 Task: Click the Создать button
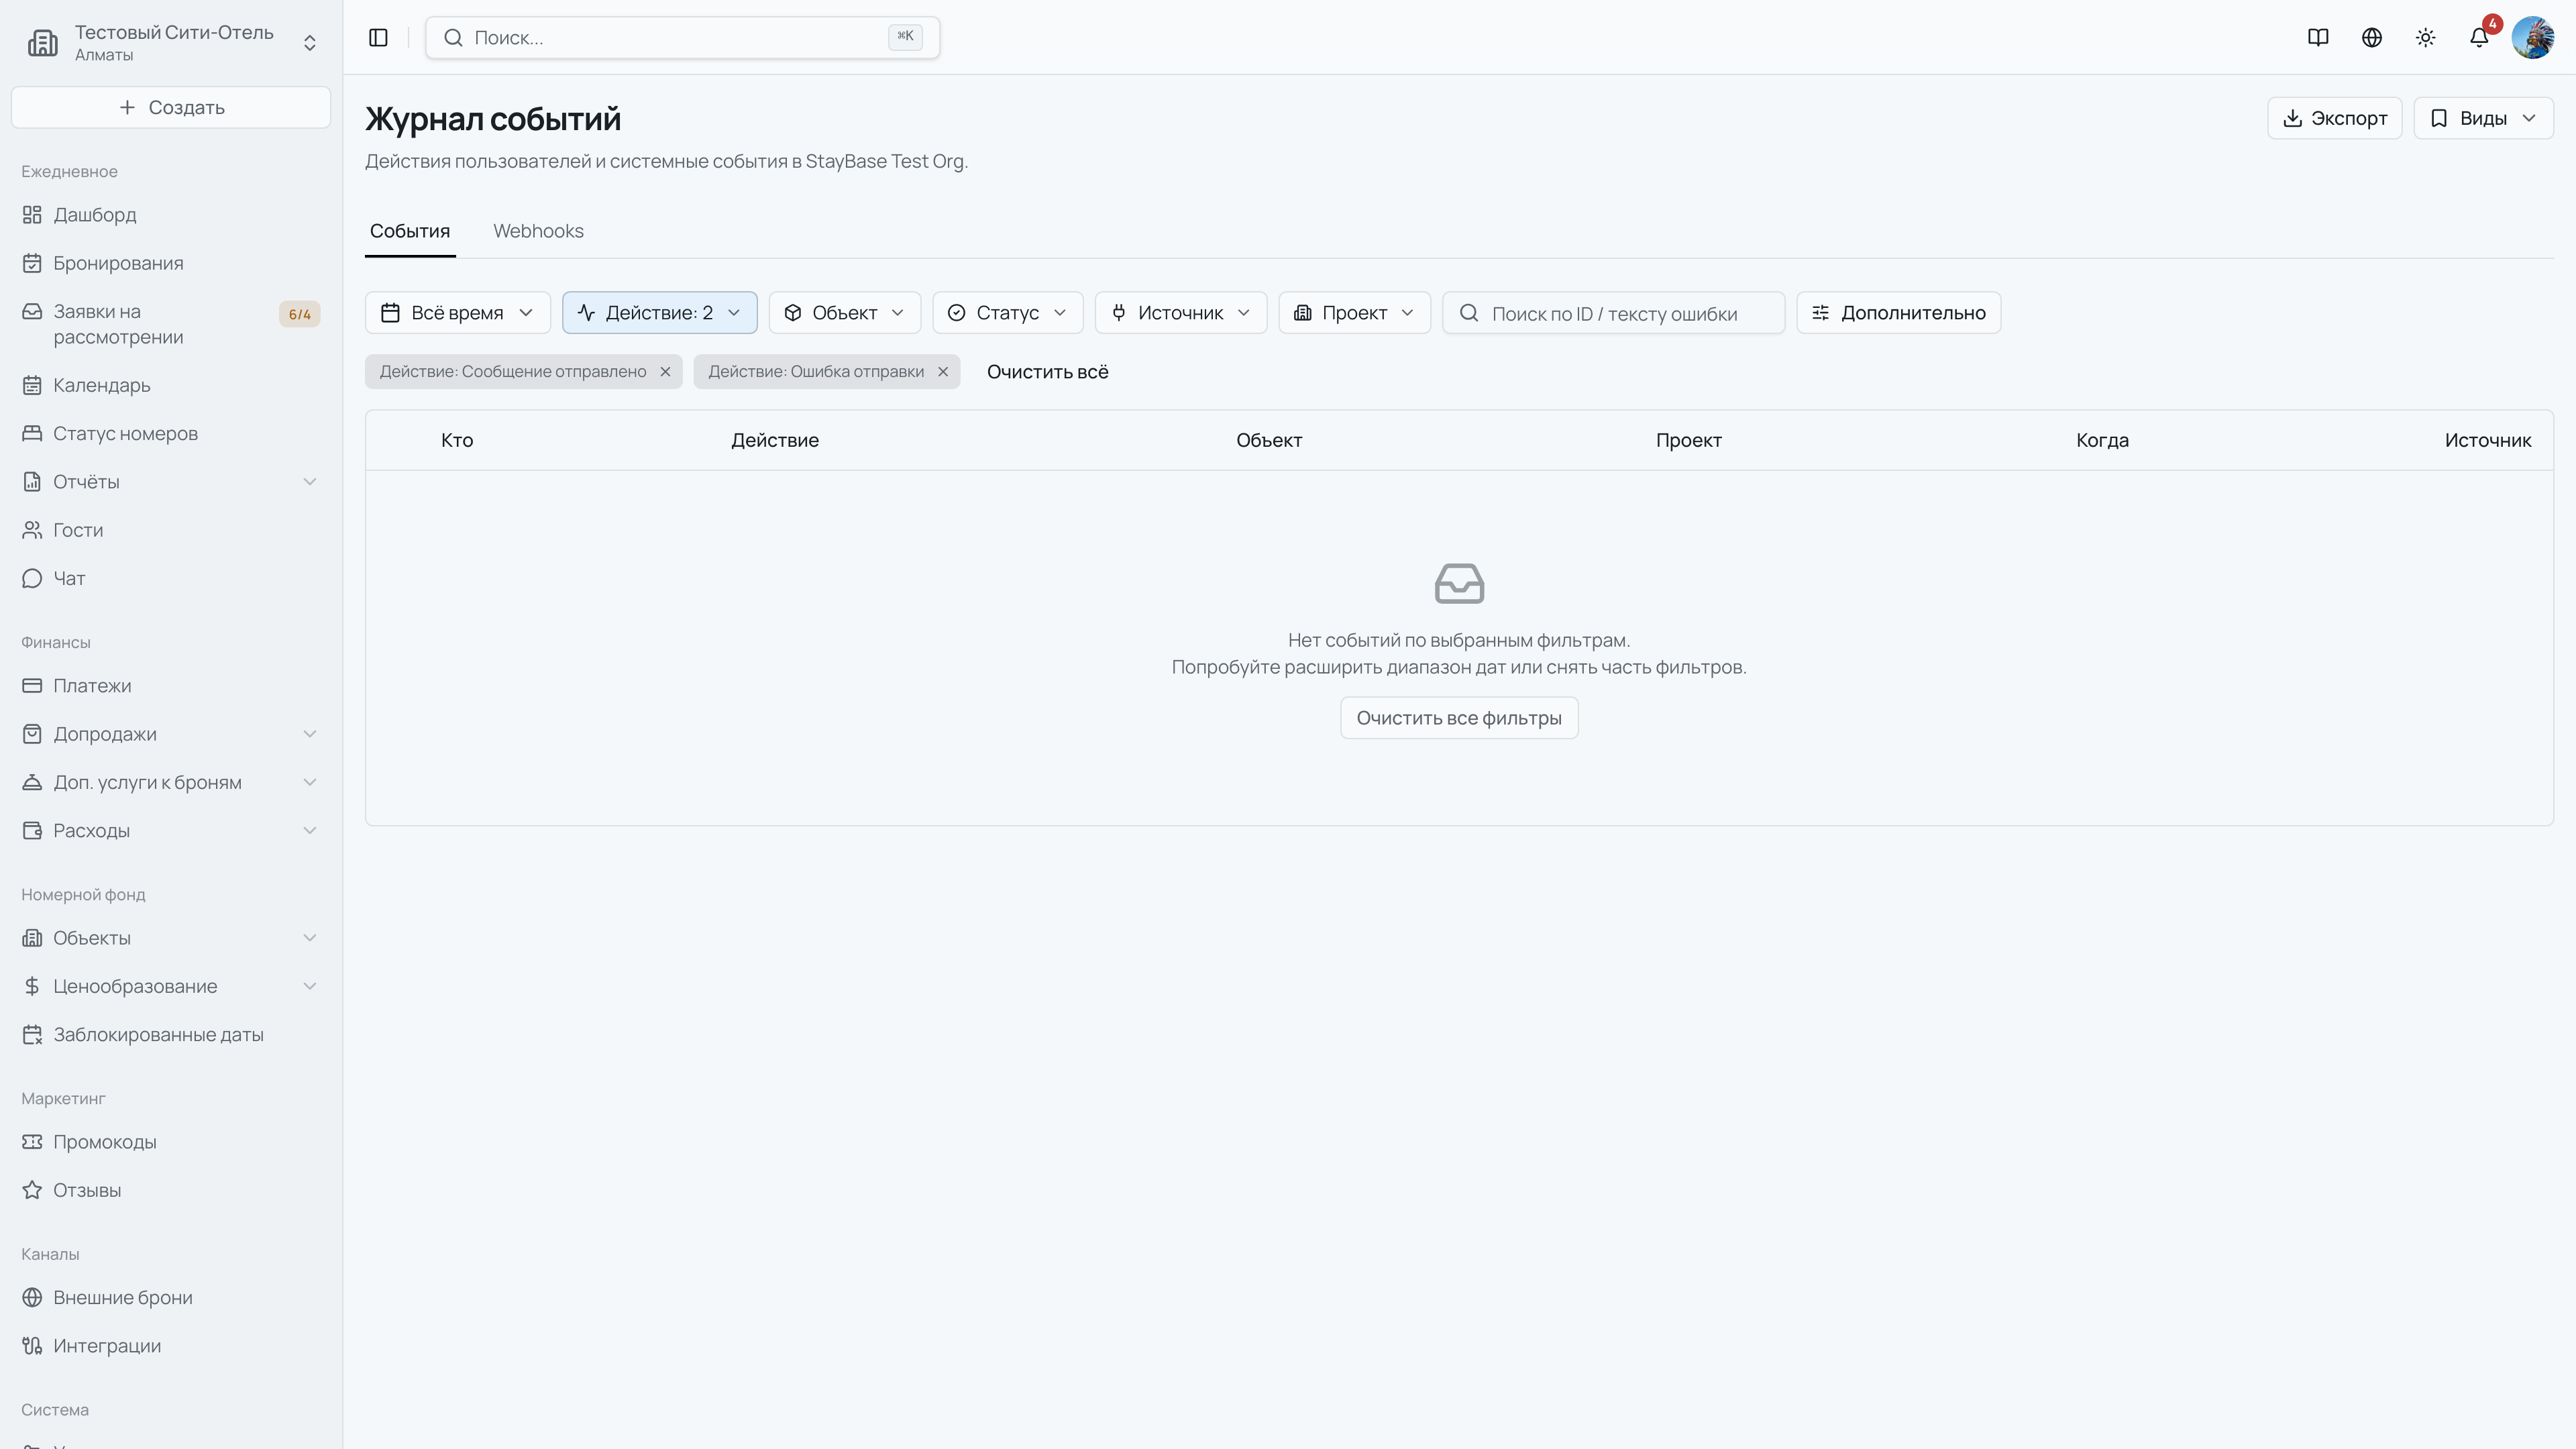click(x=171, y=107)
